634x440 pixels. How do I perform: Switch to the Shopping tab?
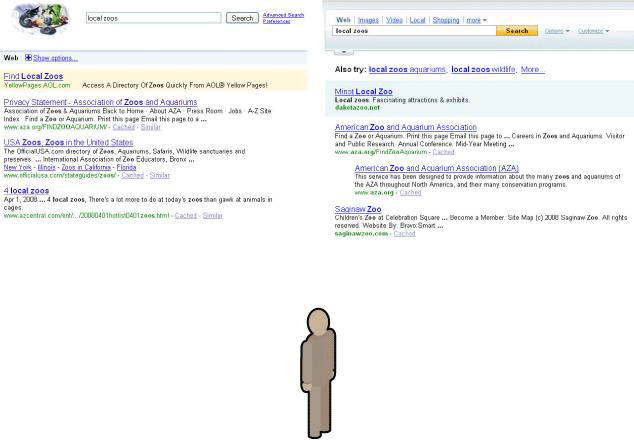click(446, 20)
